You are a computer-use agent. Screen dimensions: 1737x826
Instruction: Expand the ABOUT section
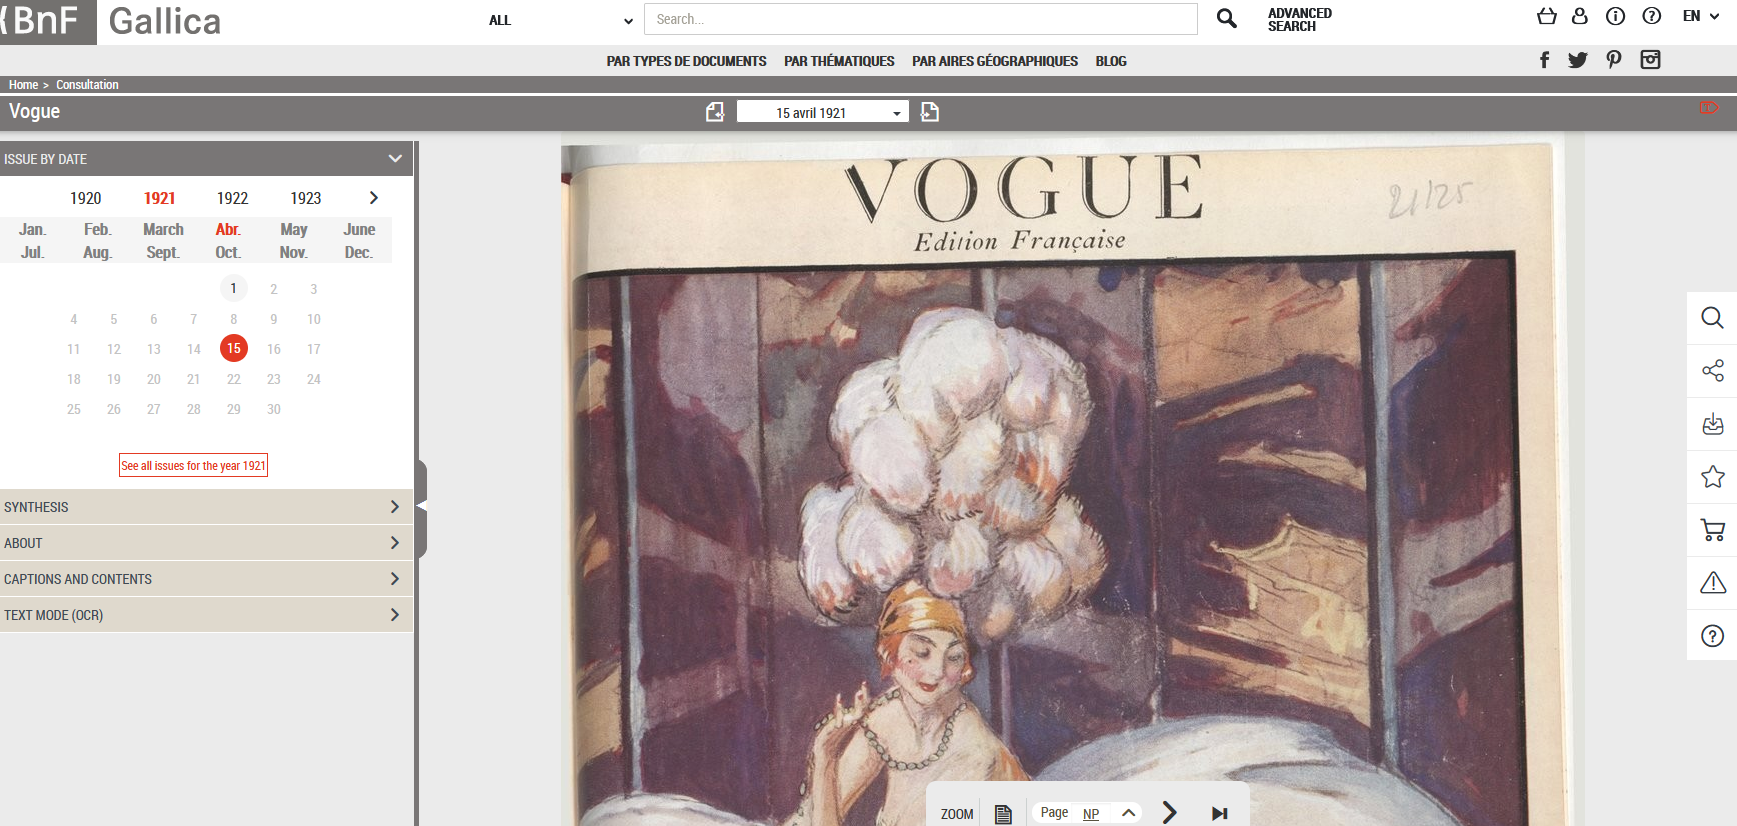coord(206,543)
